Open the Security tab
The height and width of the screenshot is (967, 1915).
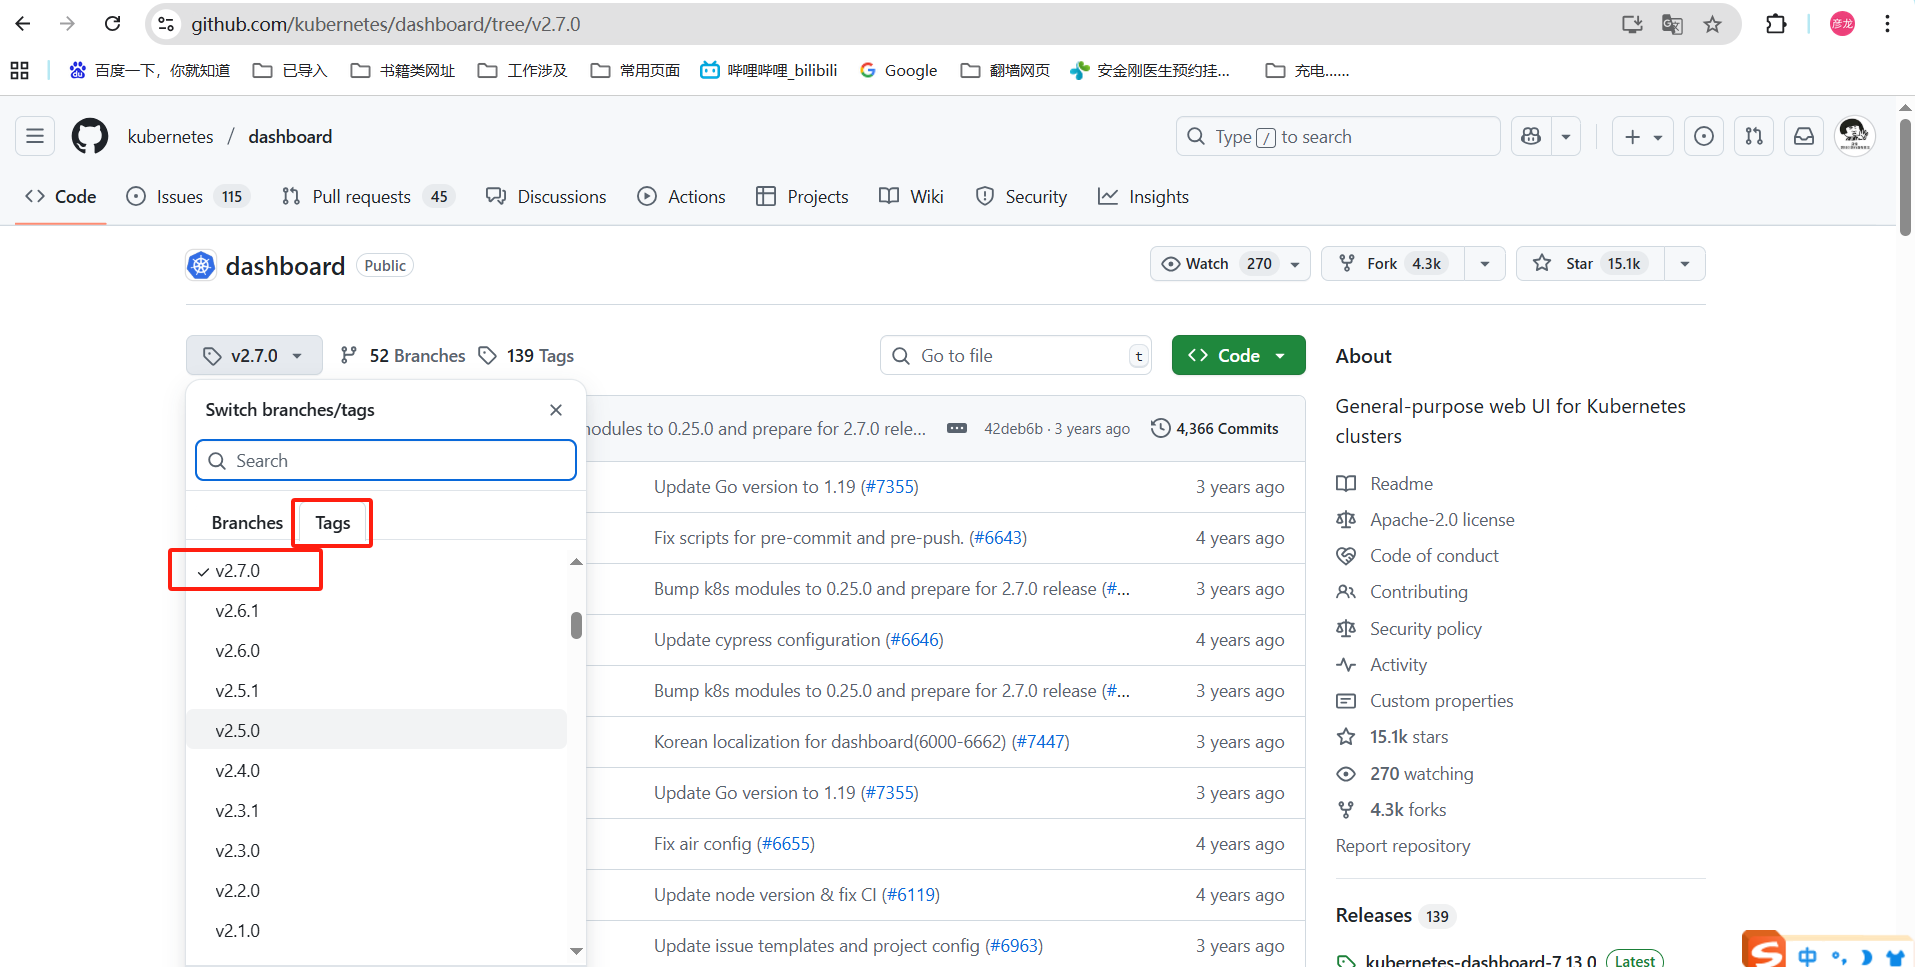pos(1021,197)
